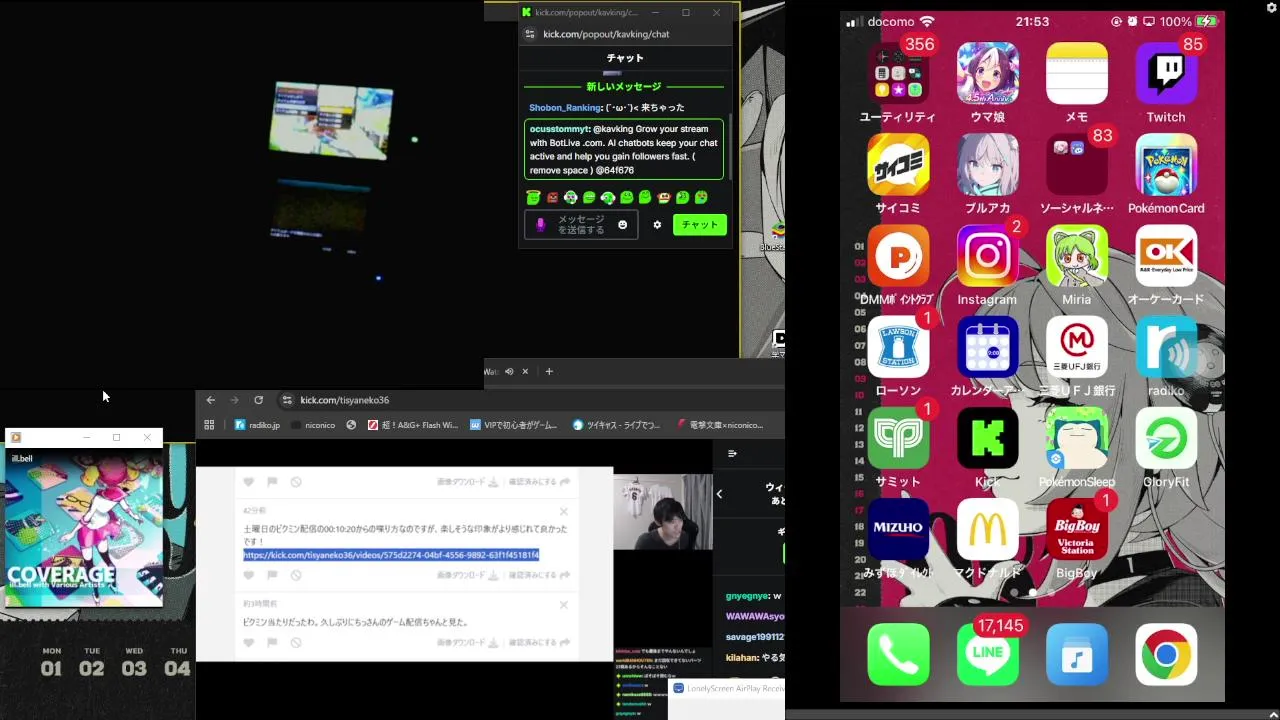This screenshot has width=1280, height=720.
Task: Open the ユーティリティ folder with 356 badge
Action: point(898,74)
